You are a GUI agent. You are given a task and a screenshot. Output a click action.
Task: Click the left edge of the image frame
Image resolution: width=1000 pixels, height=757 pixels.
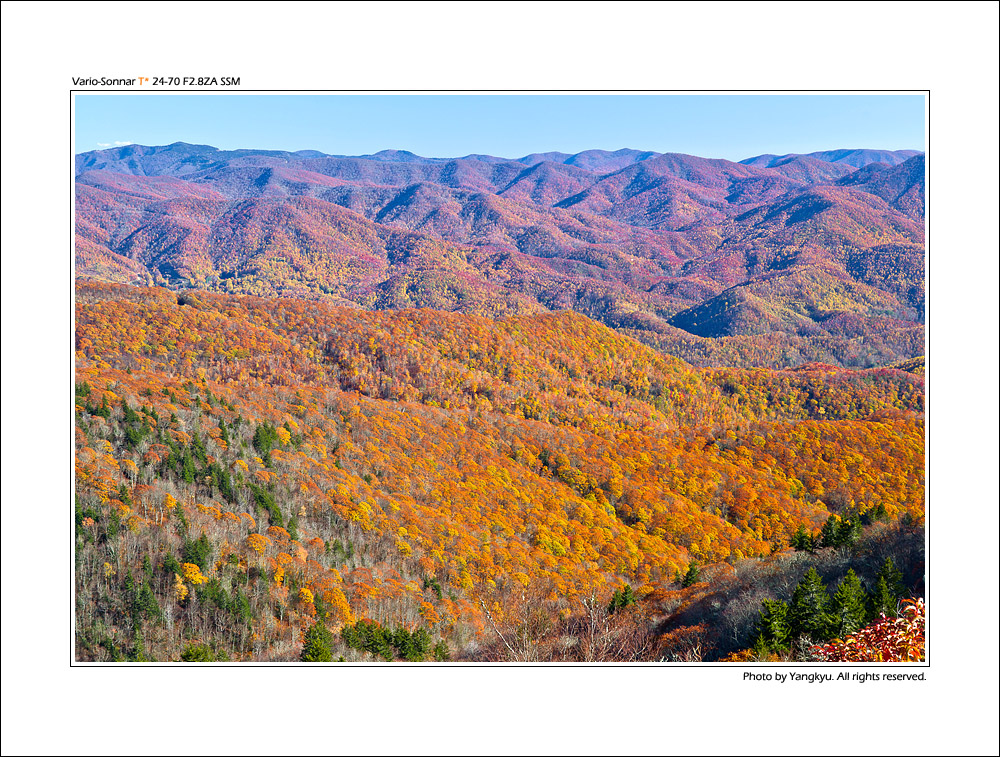(75, 380)
